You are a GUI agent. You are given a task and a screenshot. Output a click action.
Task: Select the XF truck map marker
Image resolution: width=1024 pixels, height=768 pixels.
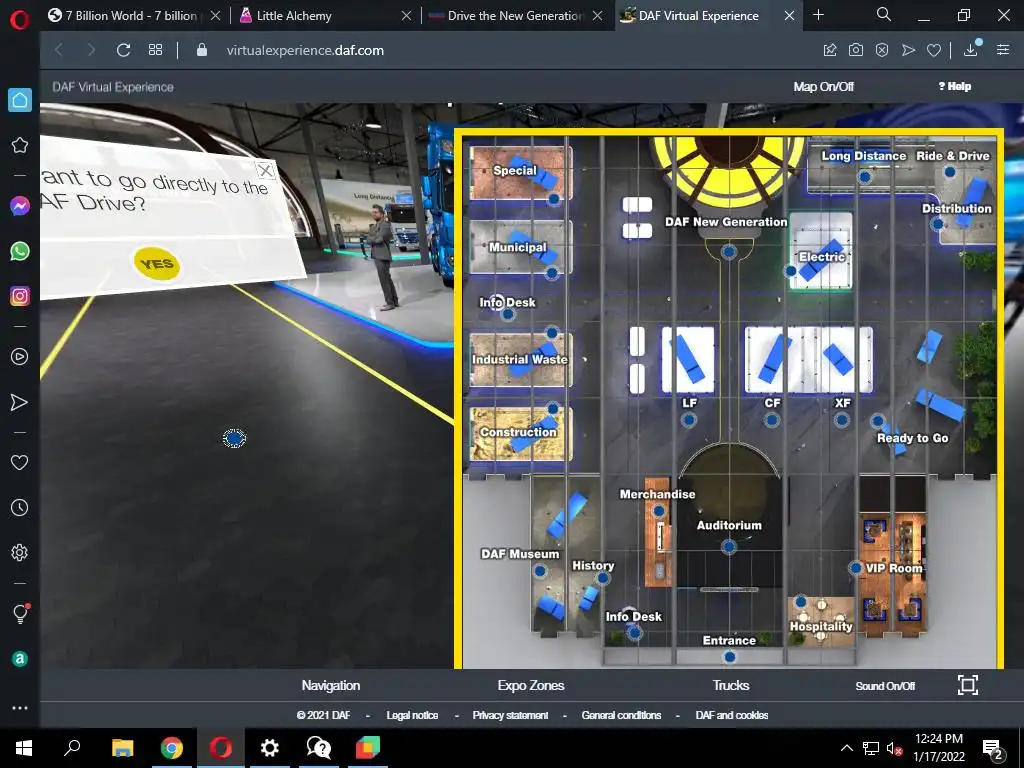click(842, 420)
